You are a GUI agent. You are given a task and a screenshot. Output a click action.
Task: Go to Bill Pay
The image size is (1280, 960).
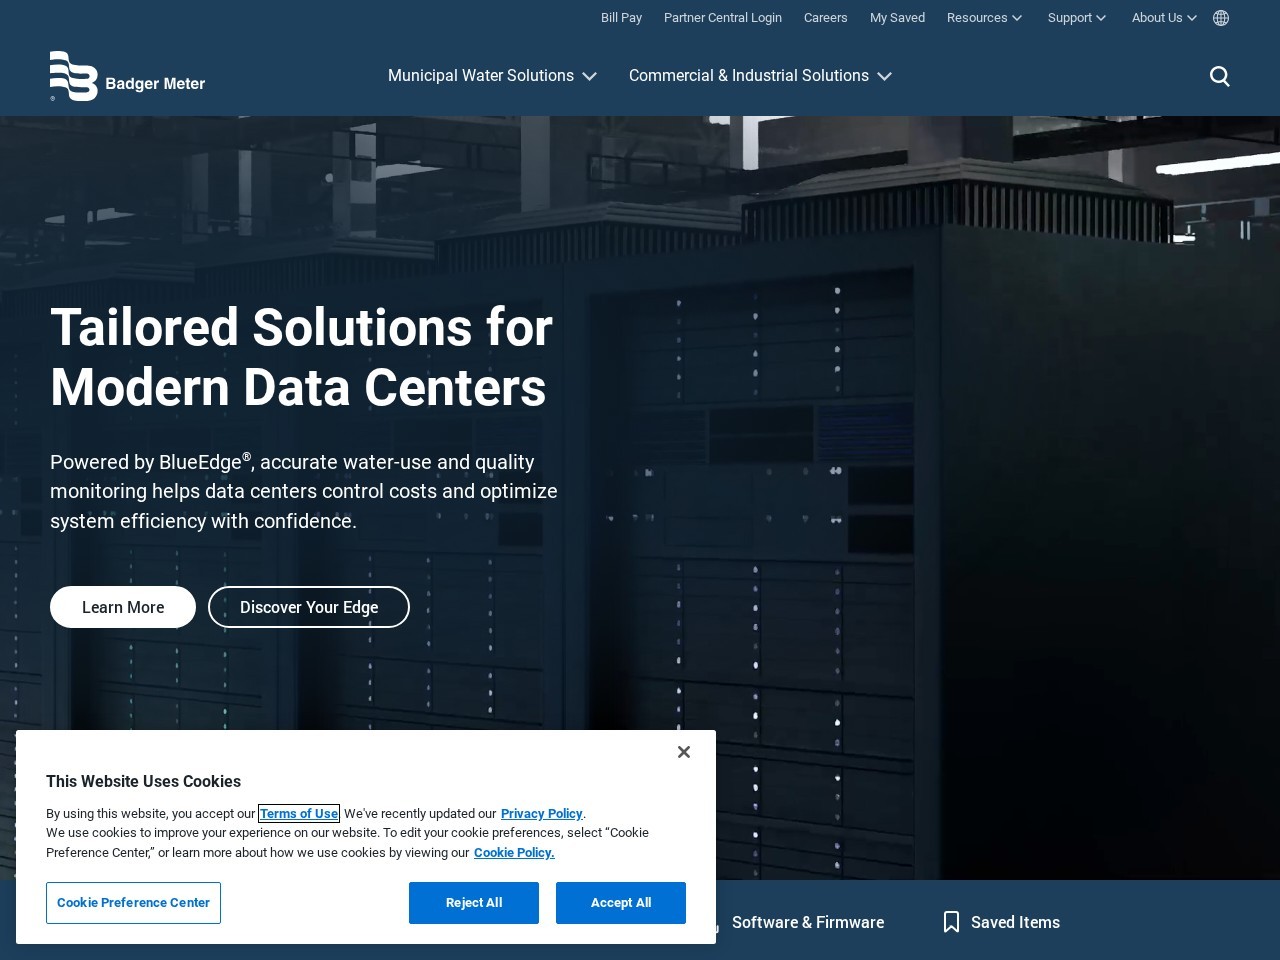click(x=621, y=18)
